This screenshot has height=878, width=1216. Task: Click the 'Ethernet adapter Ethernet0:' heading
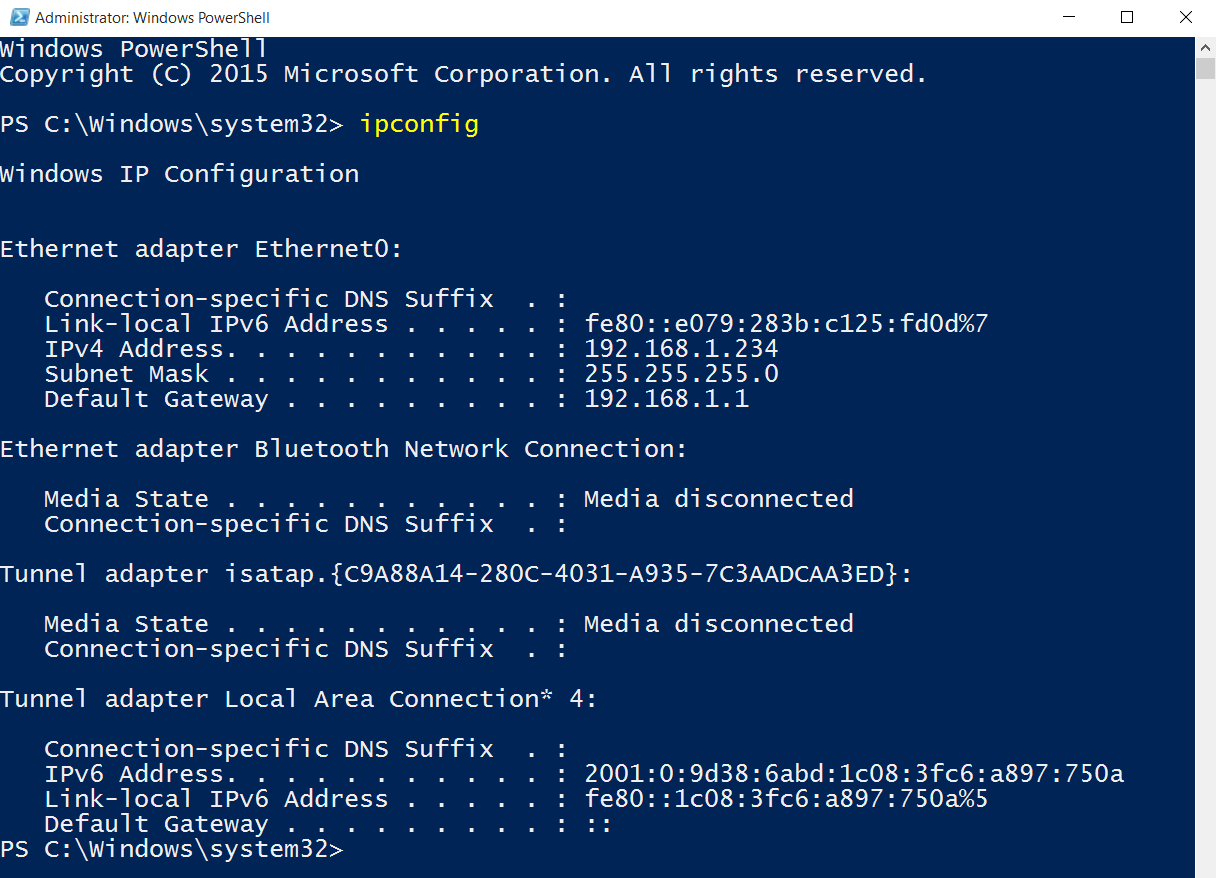coord(201,249)
